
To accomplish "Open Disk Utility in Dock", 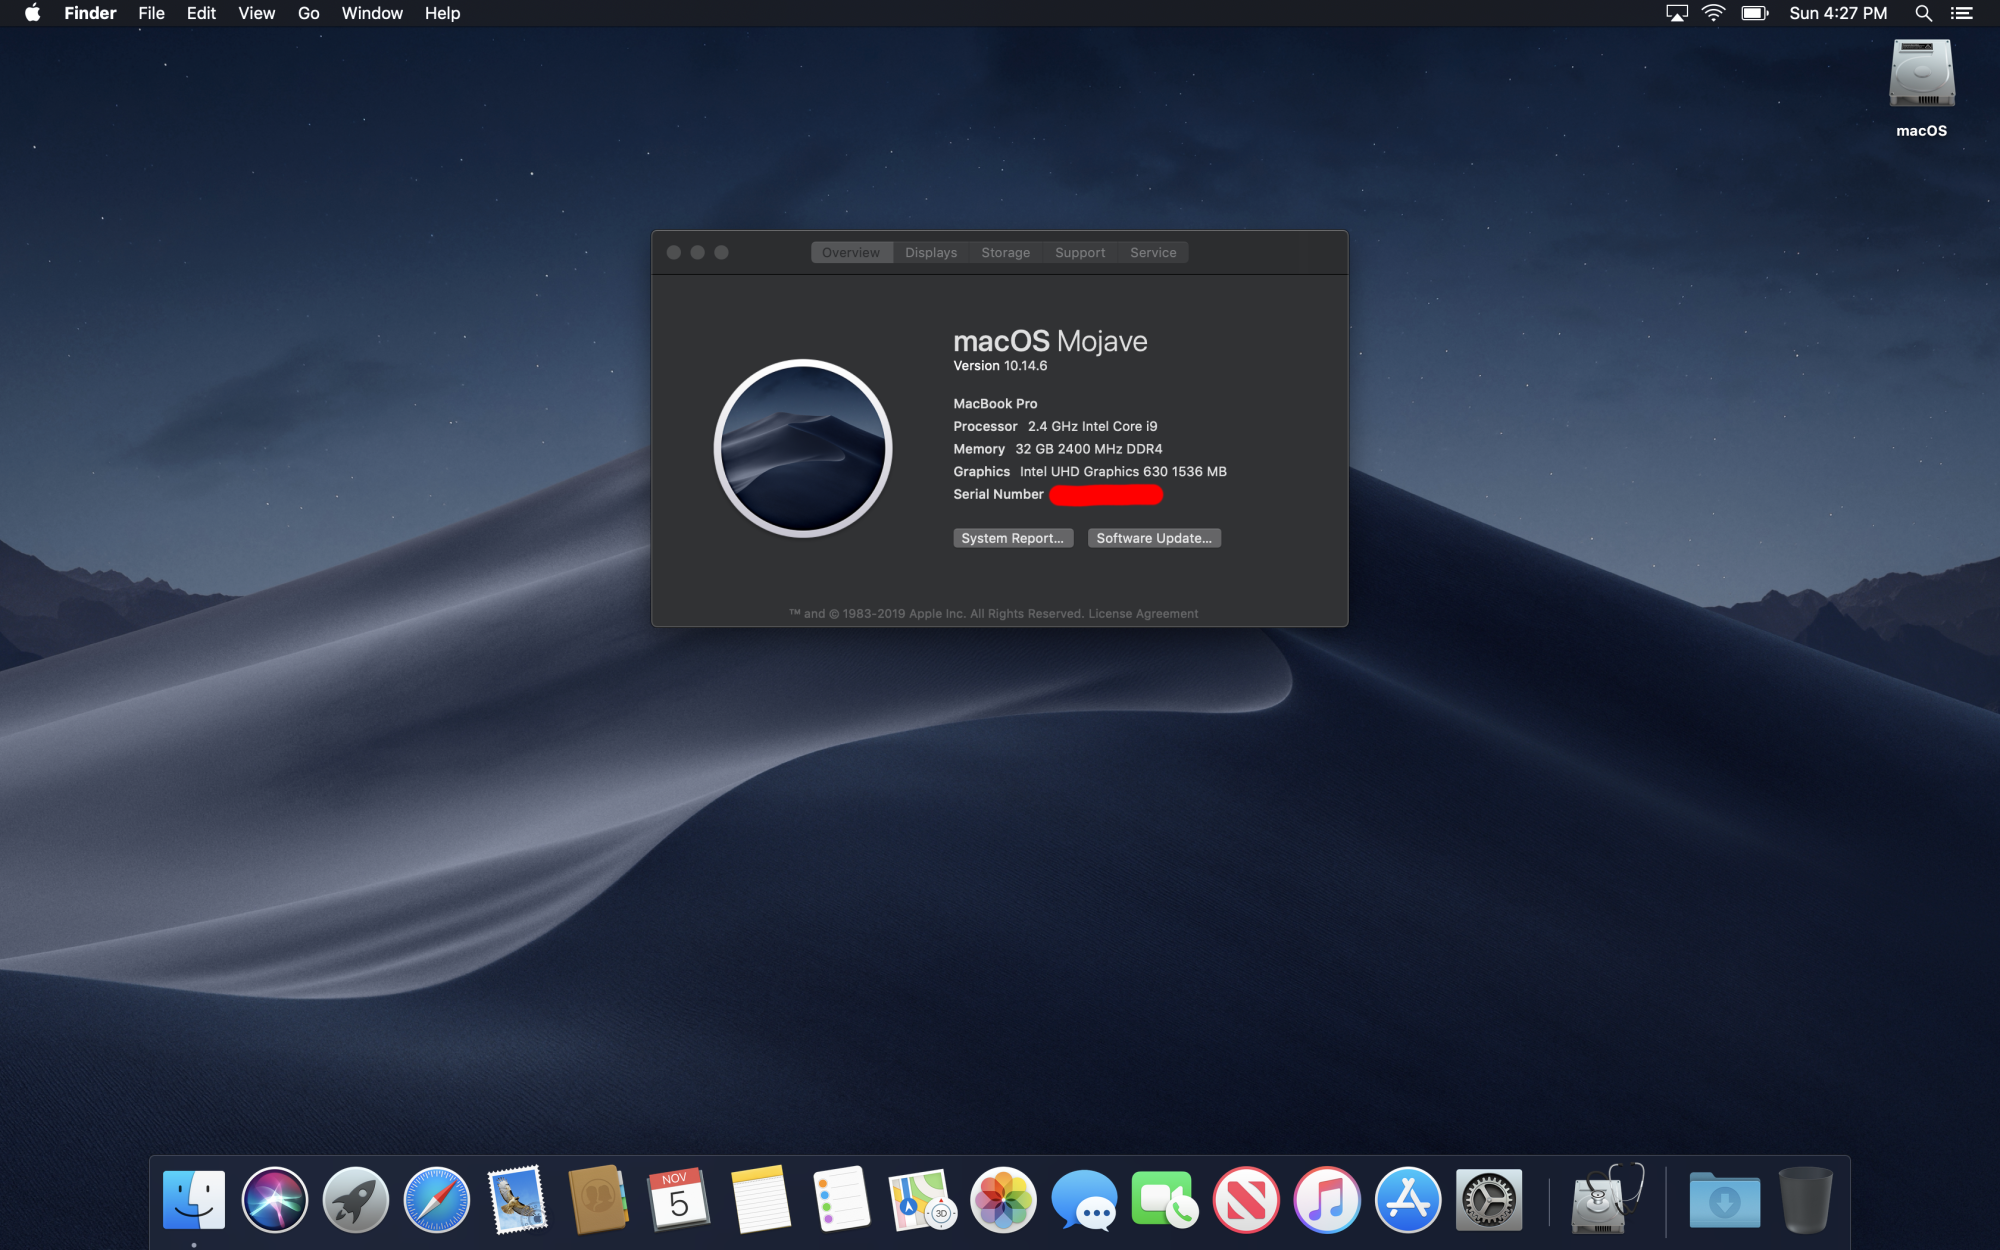I will (1606, 1199).
